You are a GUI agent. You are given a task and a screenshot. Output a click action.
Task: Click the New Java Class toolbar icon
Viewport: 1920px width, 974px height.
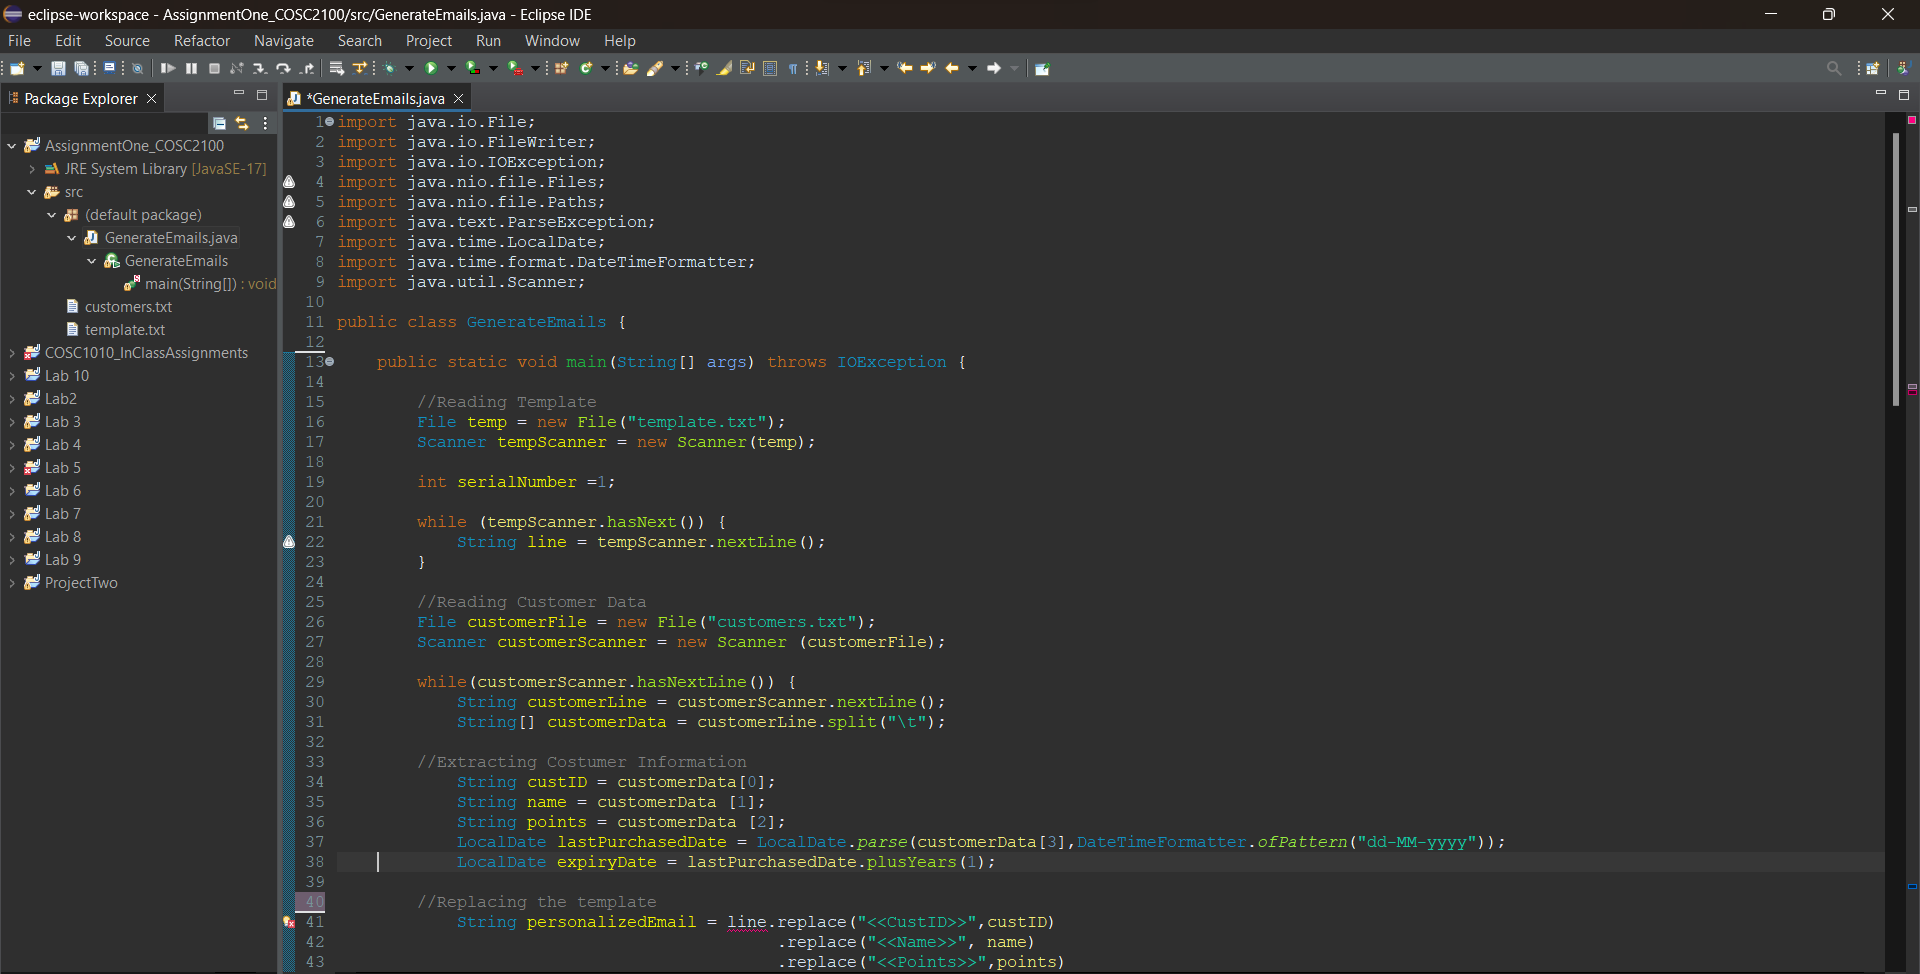(587, 68)
